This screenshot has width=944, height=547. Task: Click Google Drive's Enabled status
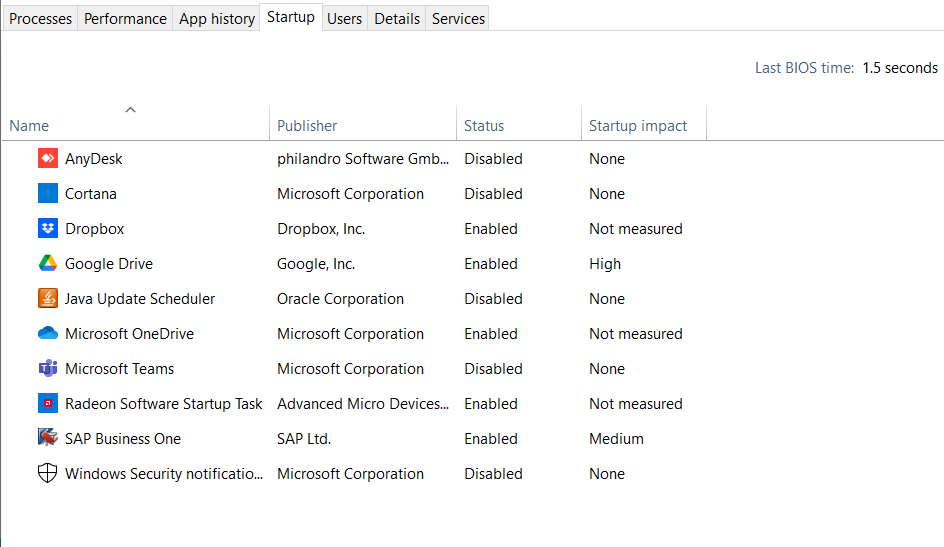click(491, 264)
